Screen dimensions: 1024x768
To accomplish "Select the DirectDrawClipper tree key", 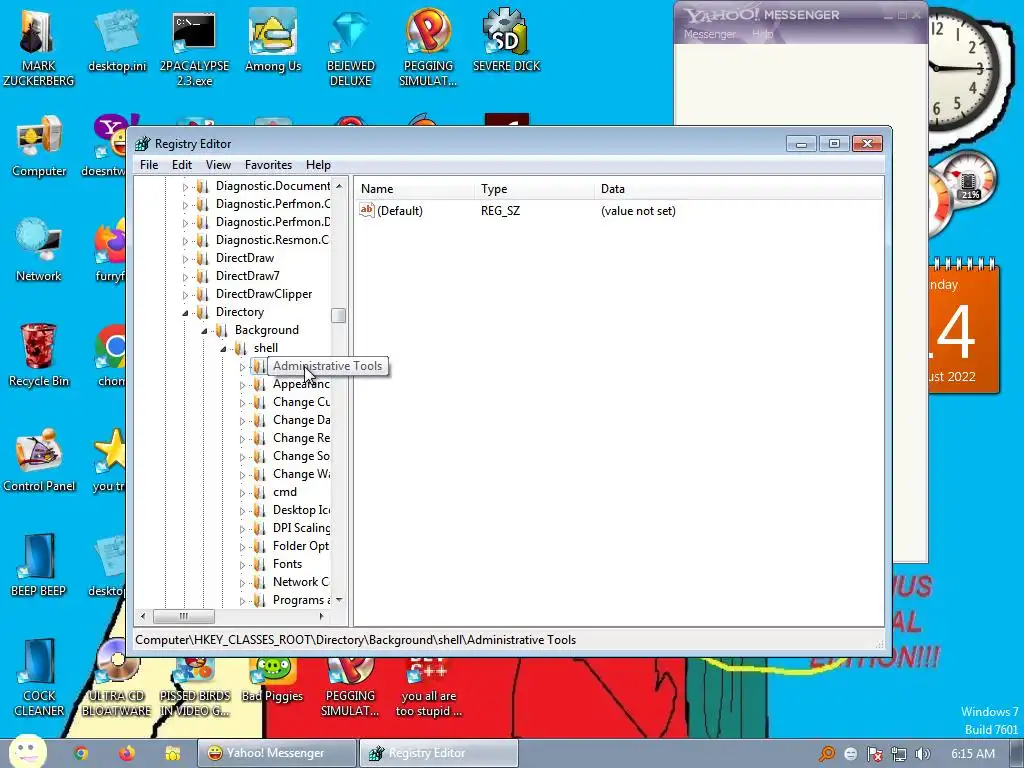I will [264, 294].
